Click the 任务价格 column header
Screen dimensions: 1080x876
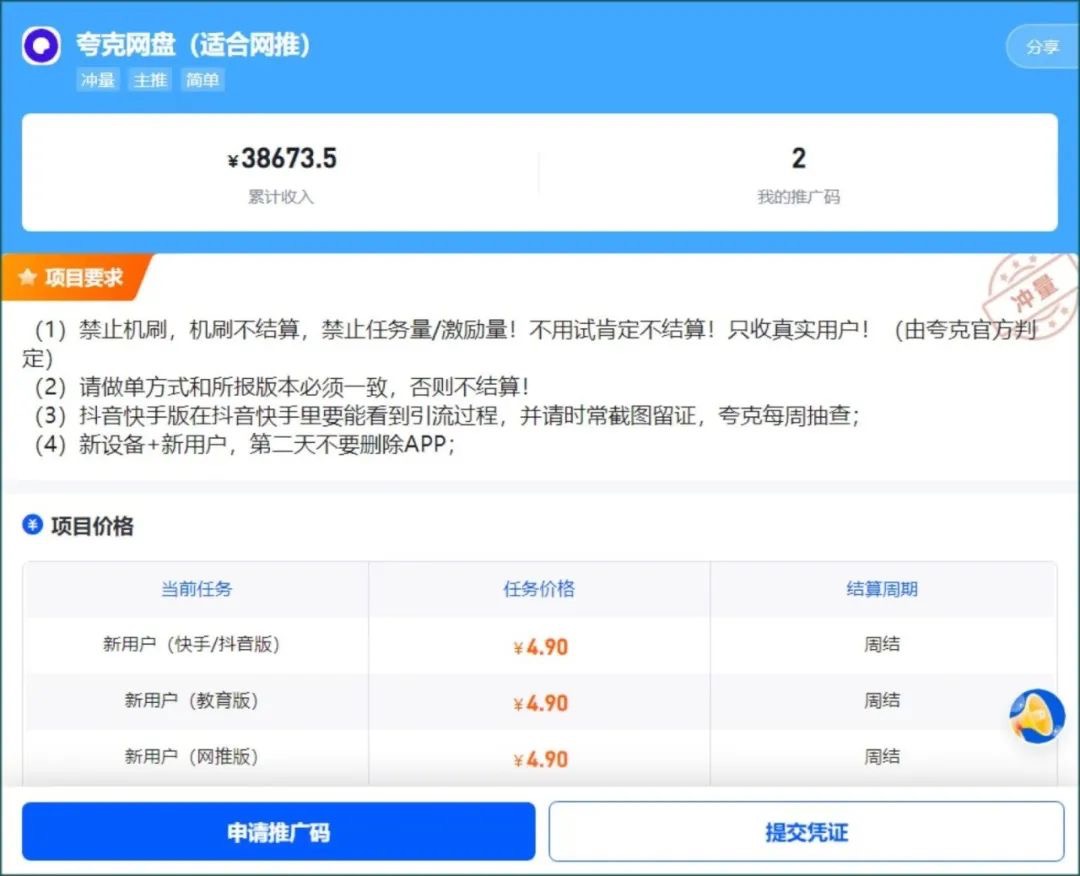coord(537,589)
